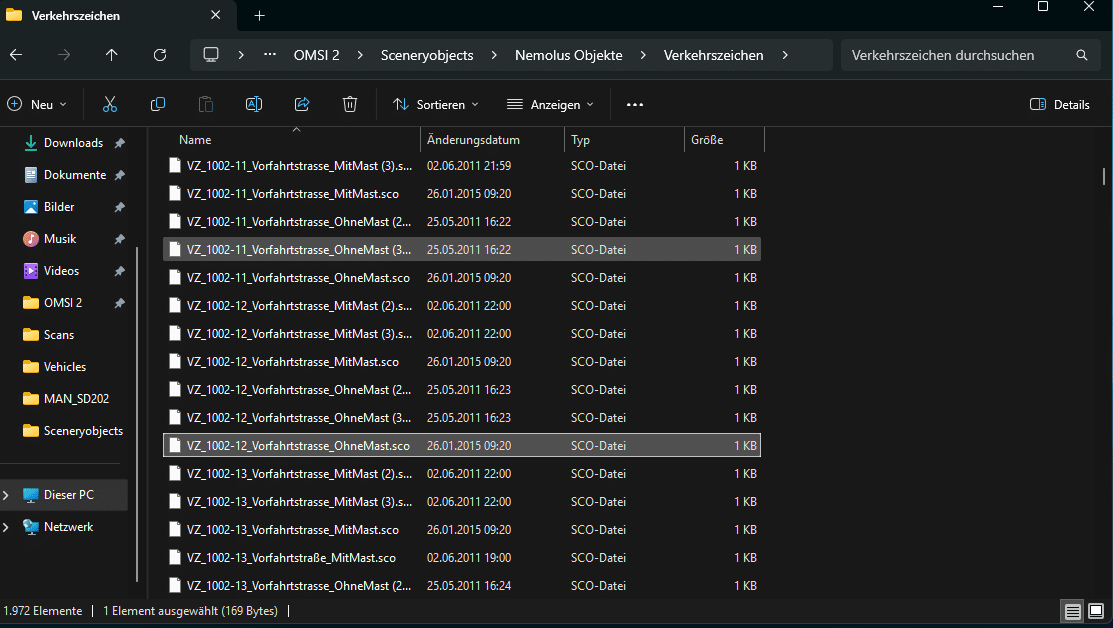Open the Anzeigen dropdown menu
The height and width of the screenshot is (628, 1113).
tap(550, 104)
